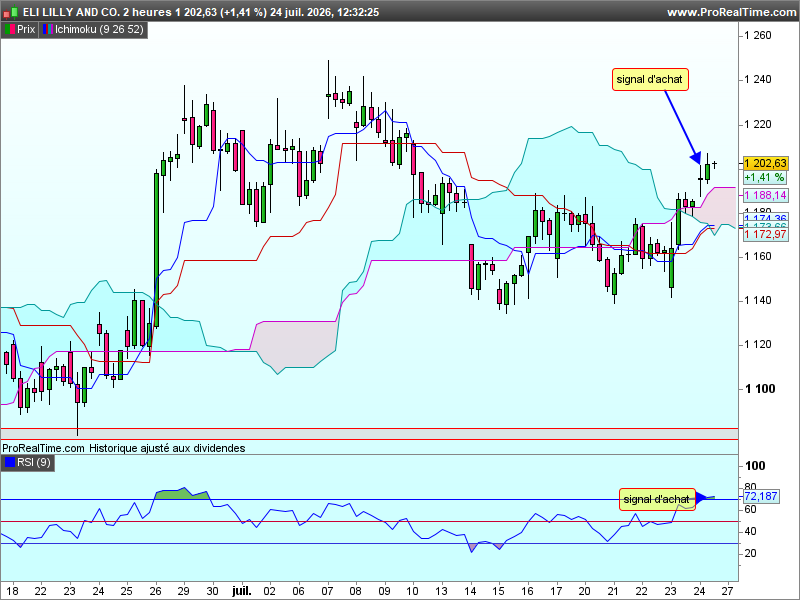This screenshot has height=600, width=800.
Task: Click the +1,41 % change label
Action: point(764,178)
